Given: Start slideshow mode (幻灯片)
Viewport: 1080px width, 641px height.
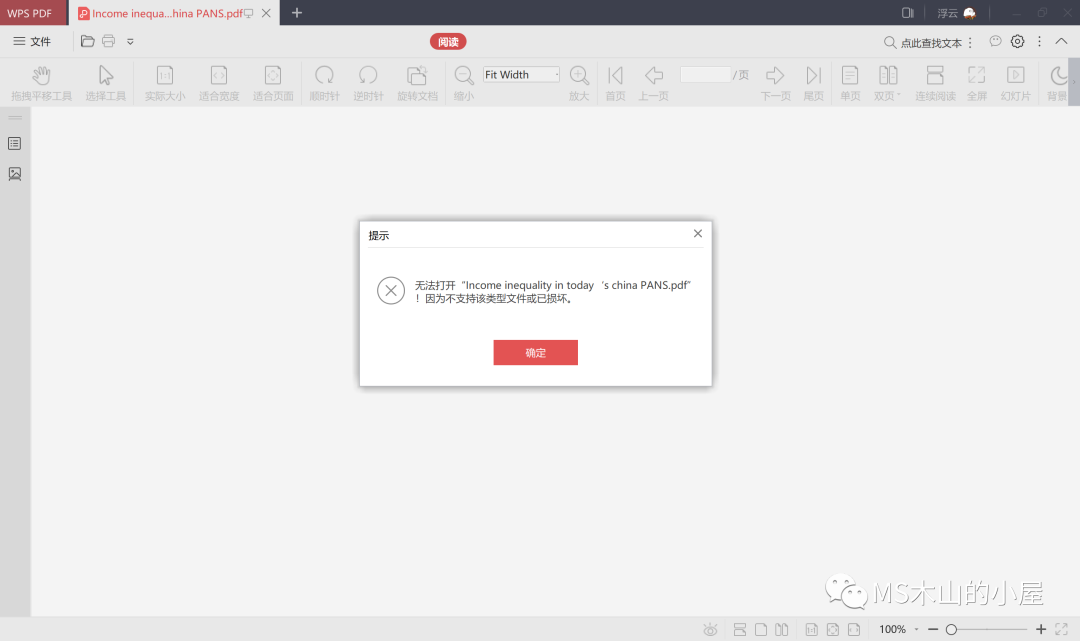Looking at the screenshot, I should (1015, 83).
